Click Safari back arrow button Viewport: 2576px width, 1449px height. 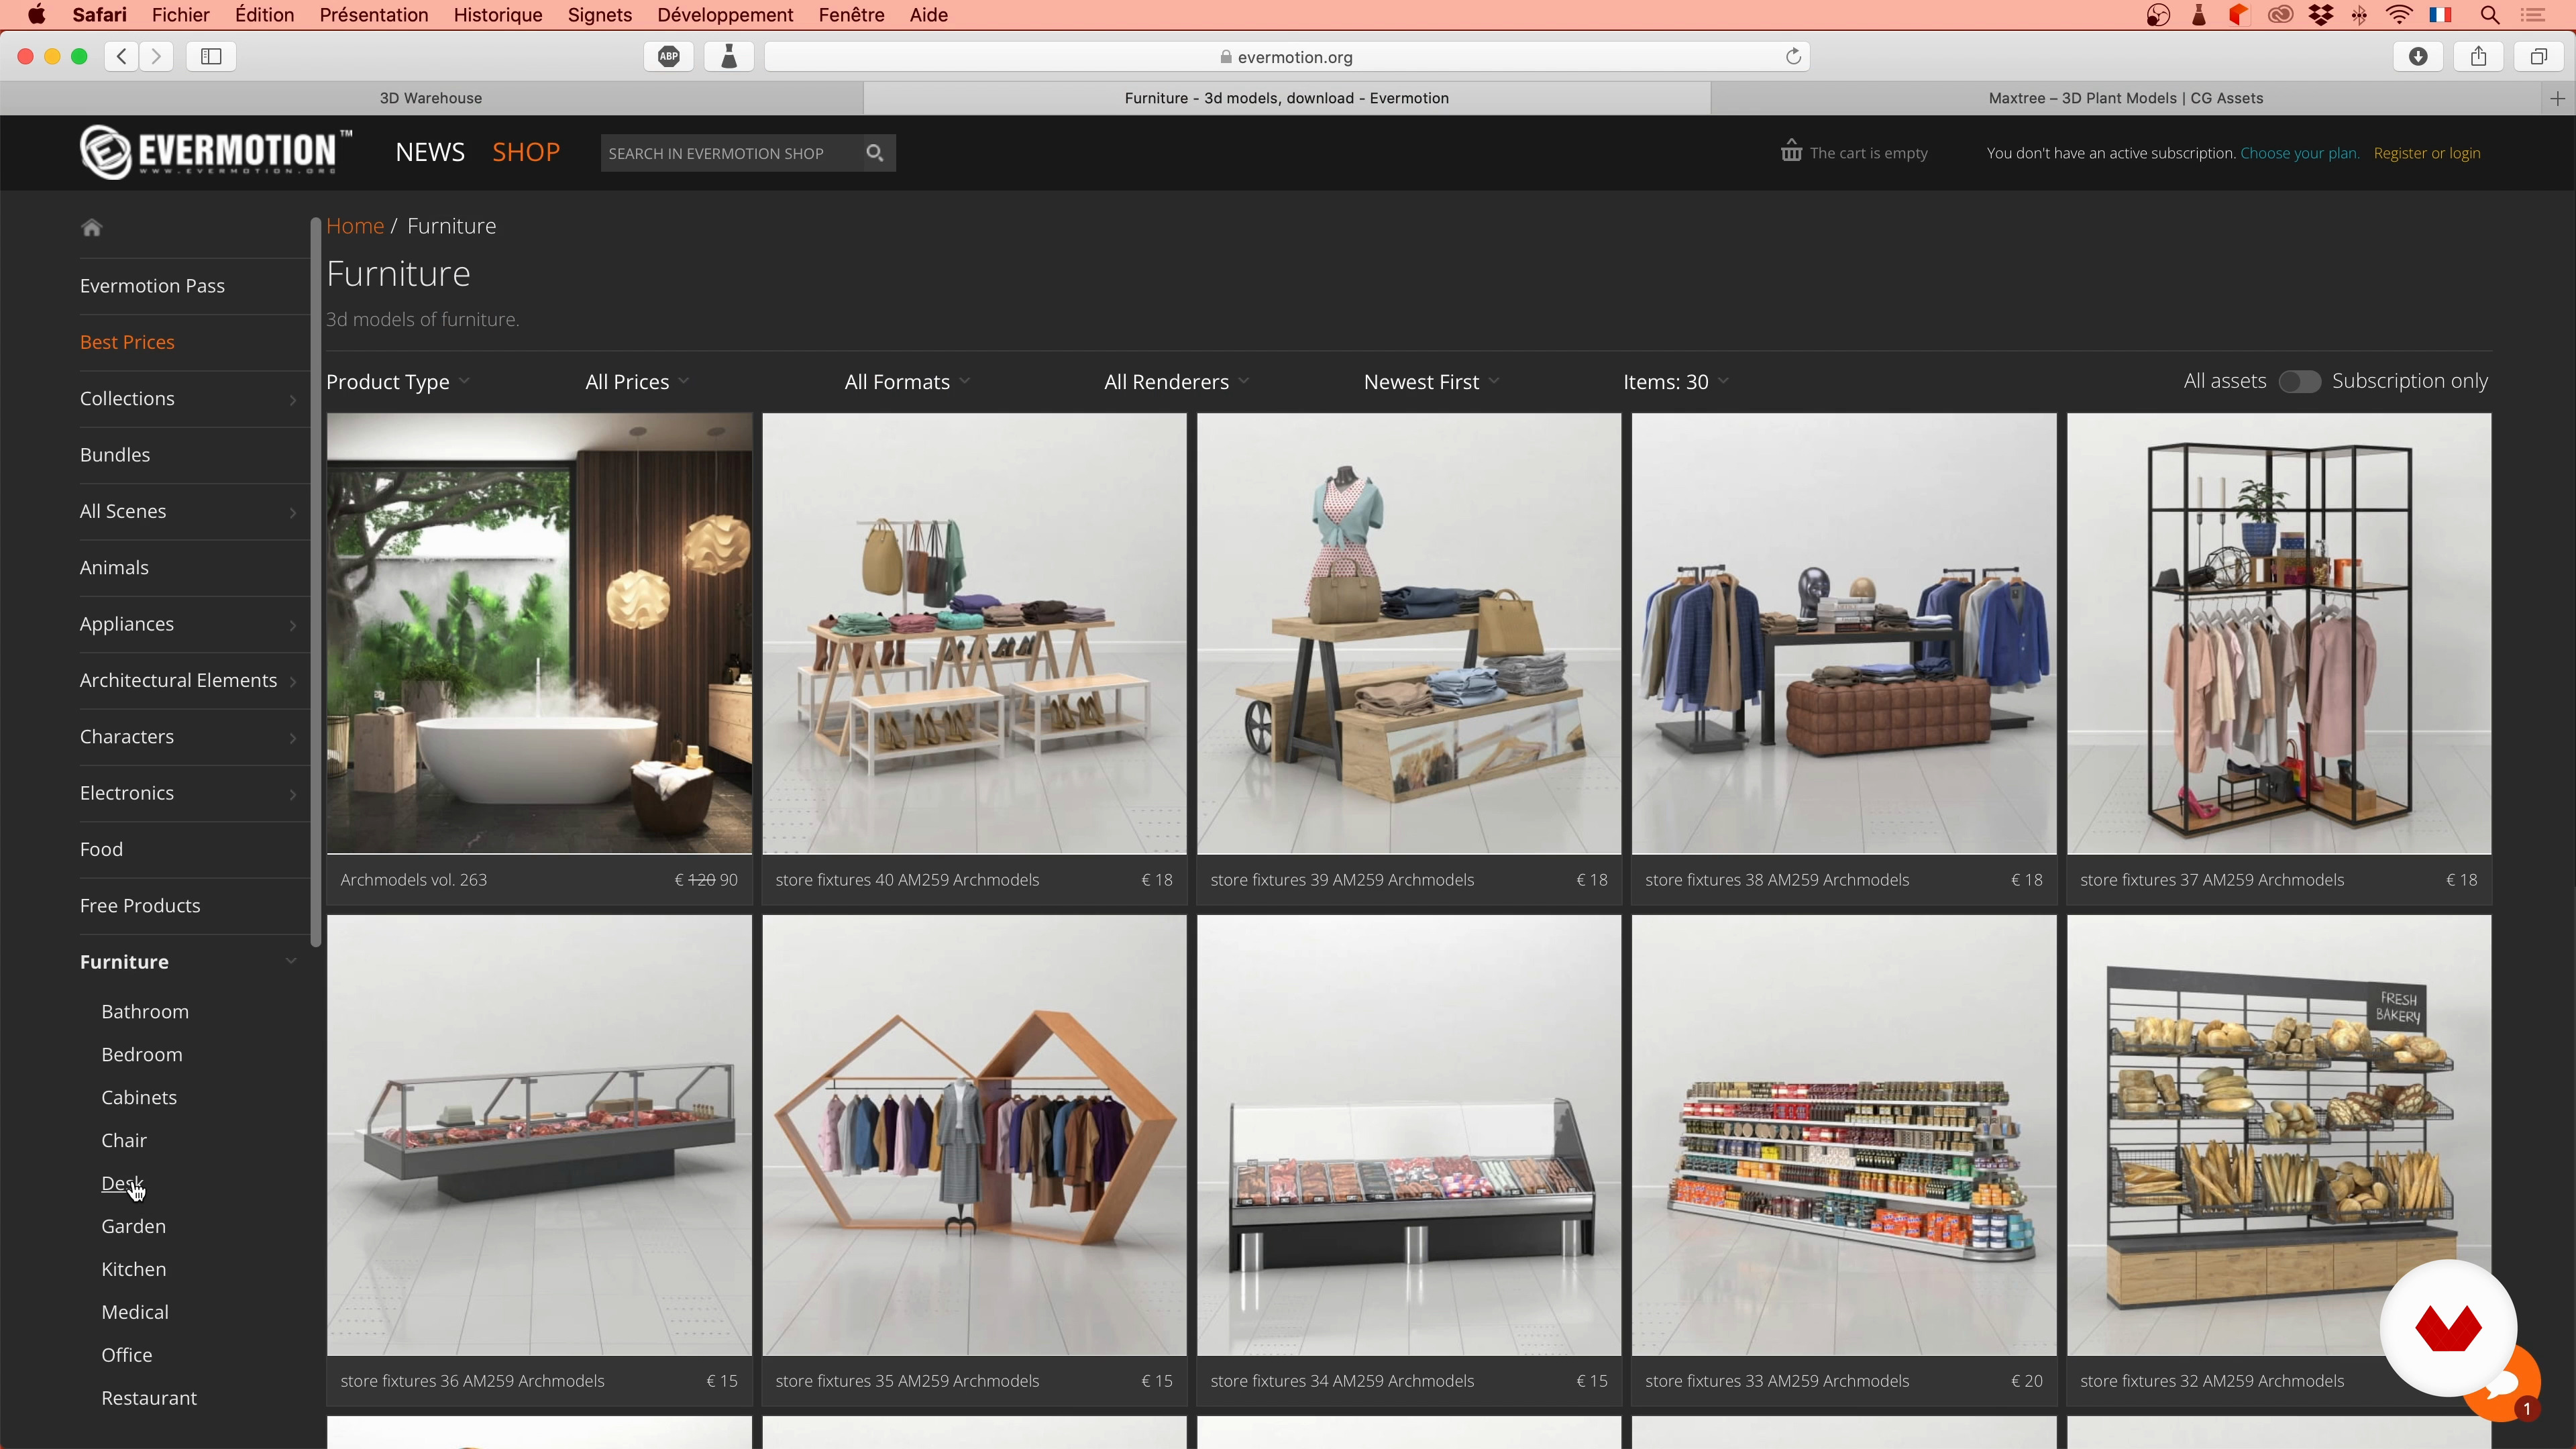pyautogui.click(x=122, y=56)
